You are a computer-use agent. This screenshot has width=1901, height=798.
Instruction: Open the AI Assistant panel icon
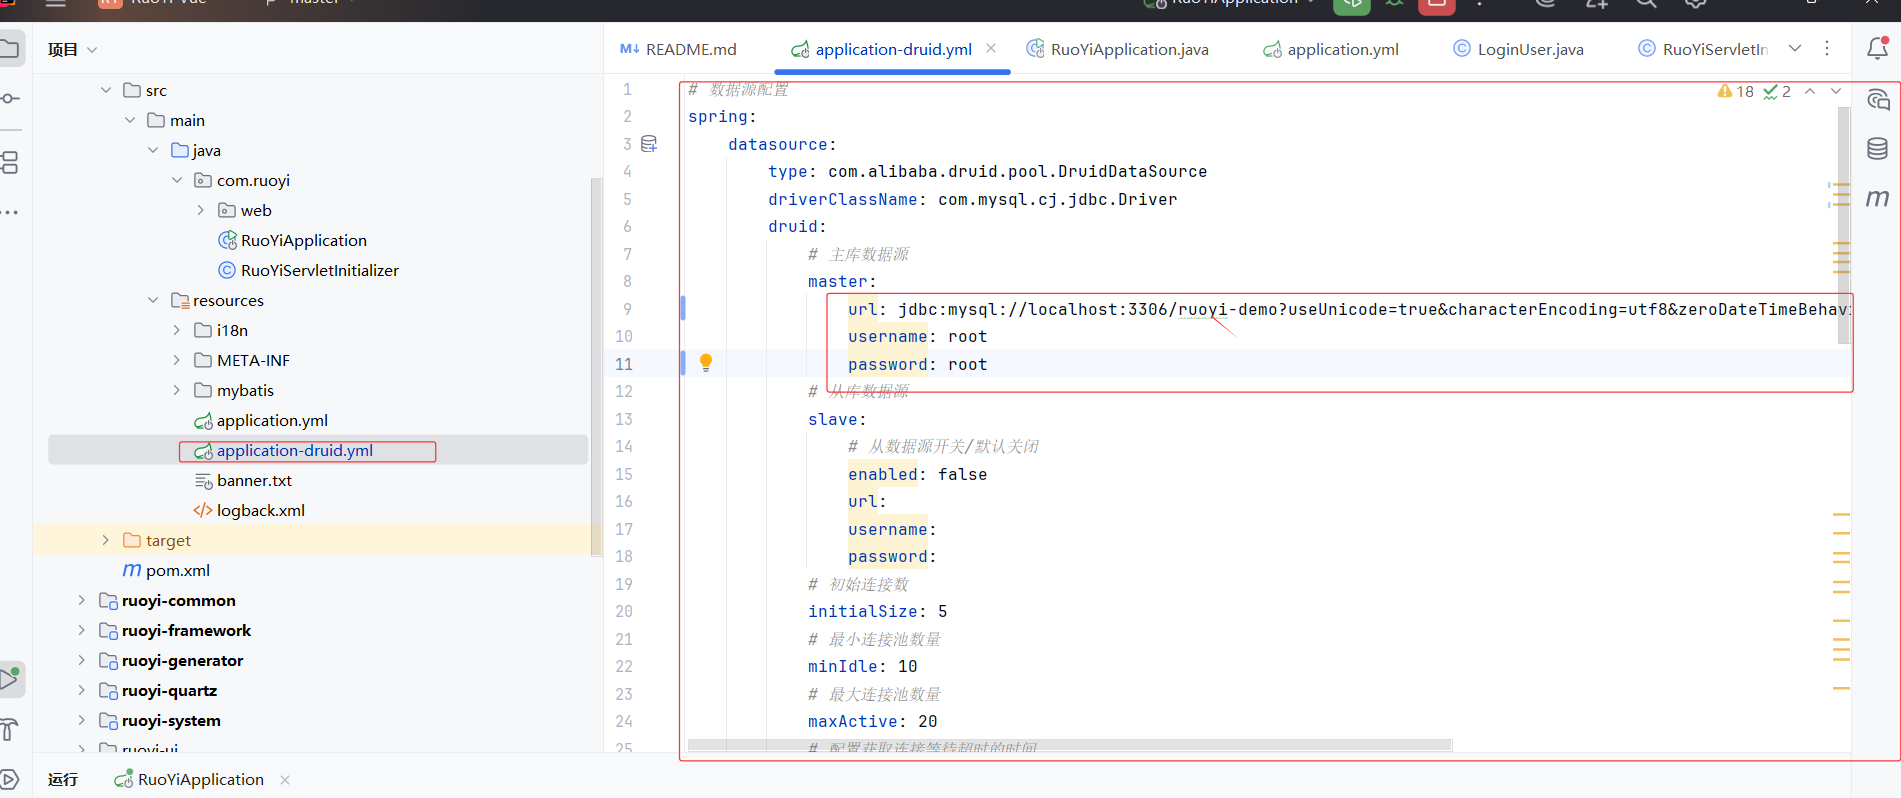pos(1878,99)
